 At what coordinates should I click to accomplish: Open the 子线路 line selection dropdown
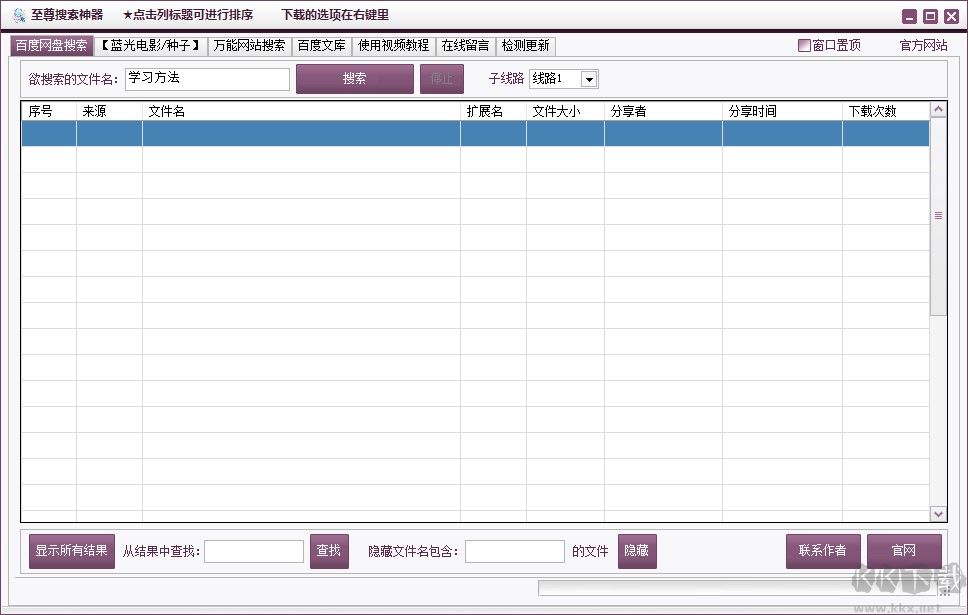click(x=589, y=79)
